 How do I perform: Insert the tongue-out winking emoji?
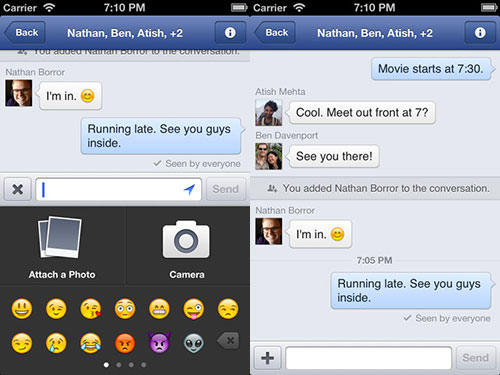pos(194,309)
